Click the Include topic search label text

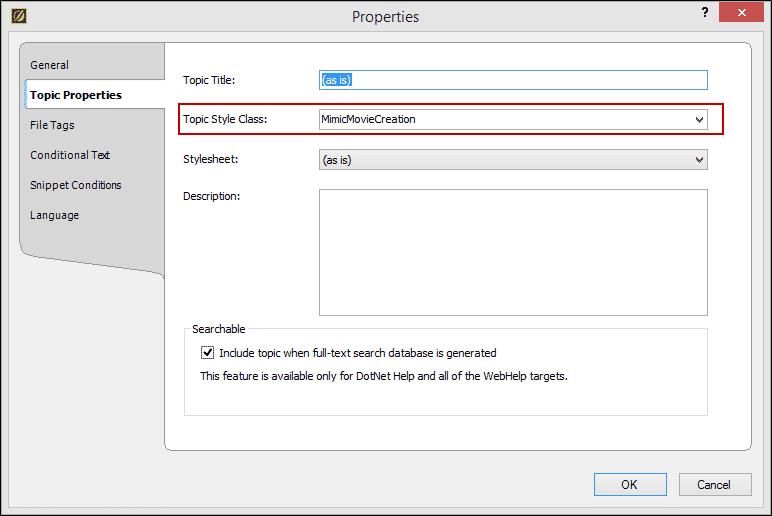(357, 353)
